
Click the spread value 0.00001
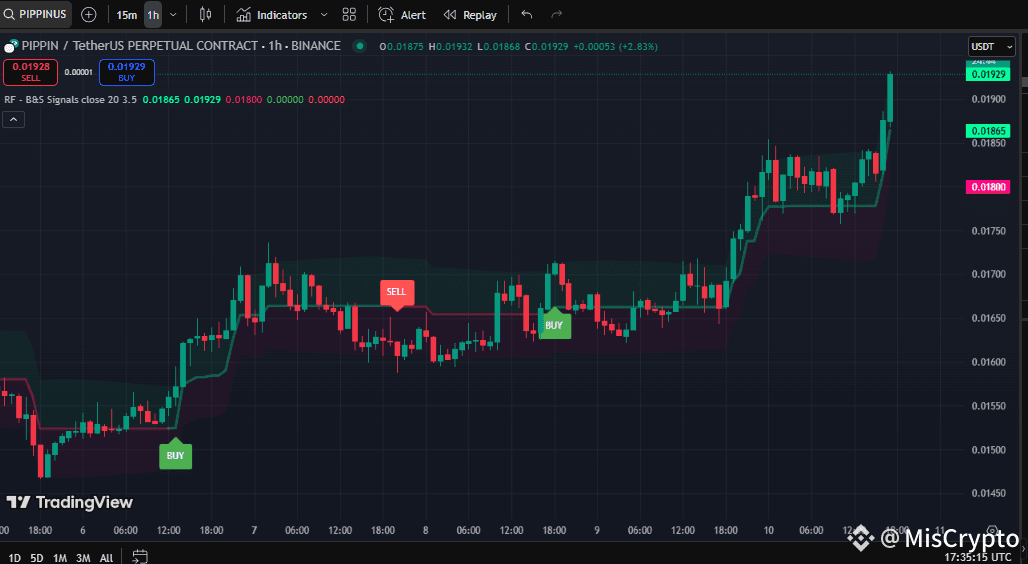[79, 72]
